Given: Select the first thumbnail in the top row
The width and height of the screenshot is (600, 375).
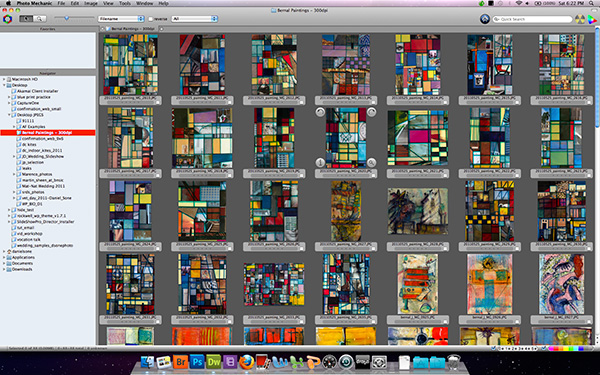Looking at the screenshot, I should click(x=130, y=65).
